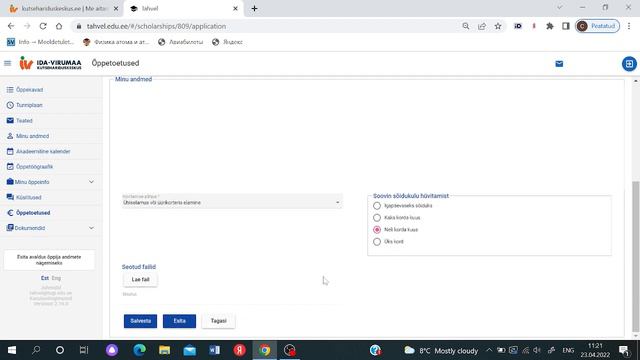
Task: Switch language to Est
Action: tap(45, 278)
